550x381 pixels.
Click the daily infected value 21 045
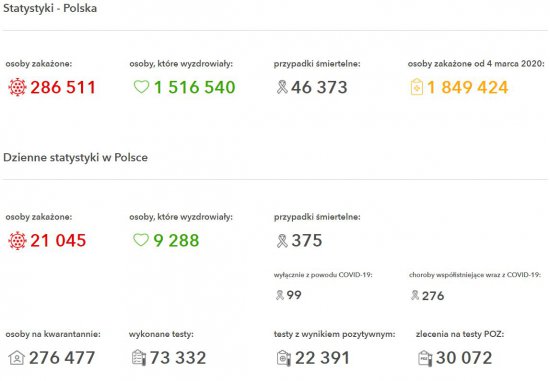click(x=58, y=241)
